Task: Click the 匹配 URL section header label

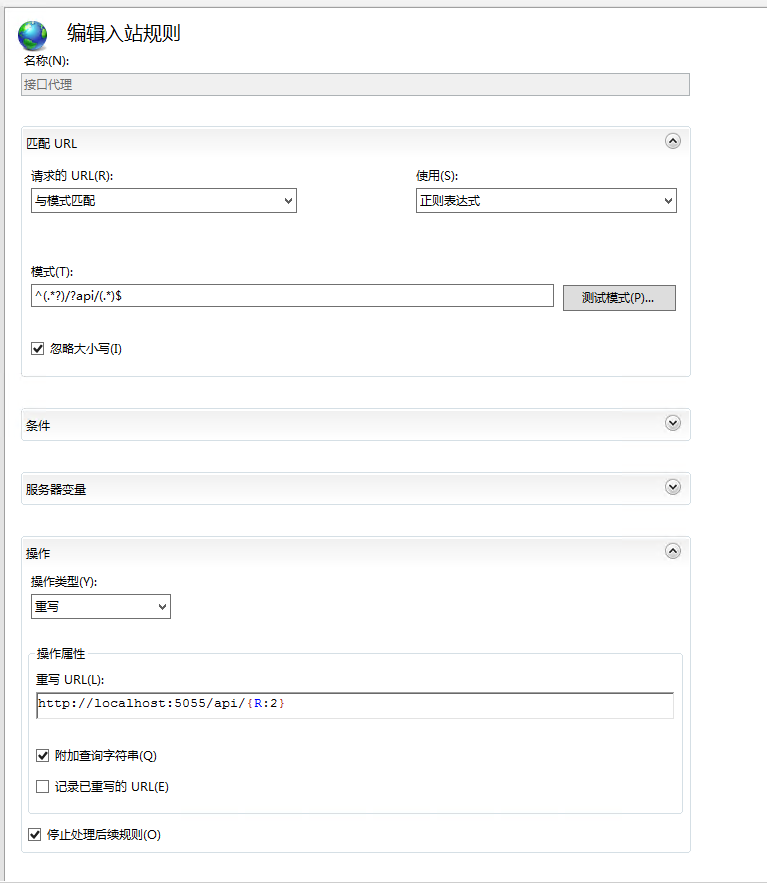Action: click(x=52, y=144)
